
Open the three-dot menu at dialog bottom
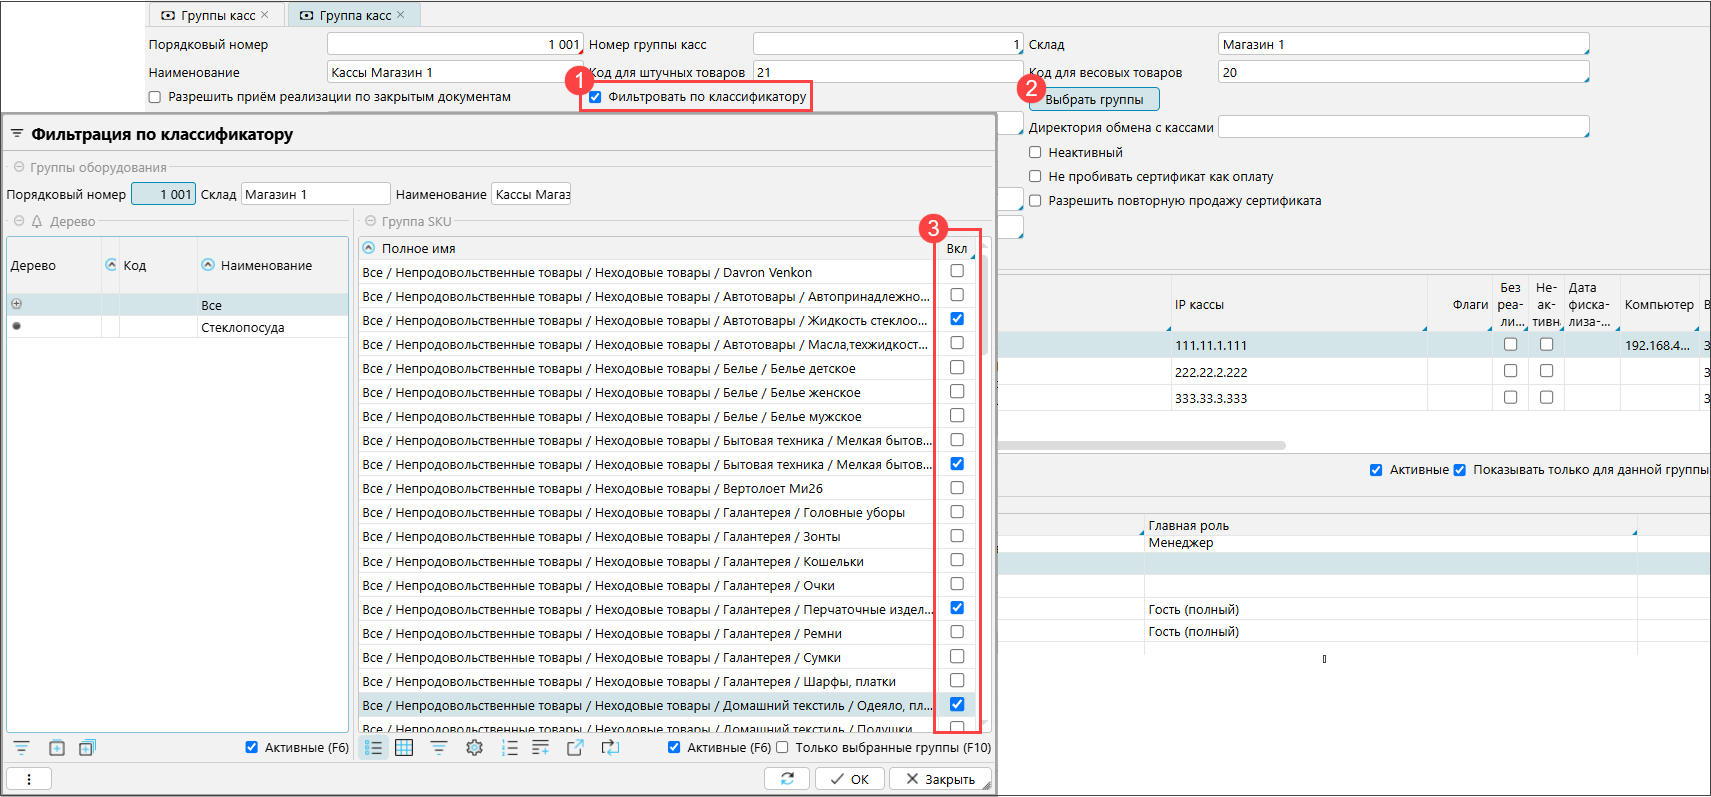(x=29, y=779)
